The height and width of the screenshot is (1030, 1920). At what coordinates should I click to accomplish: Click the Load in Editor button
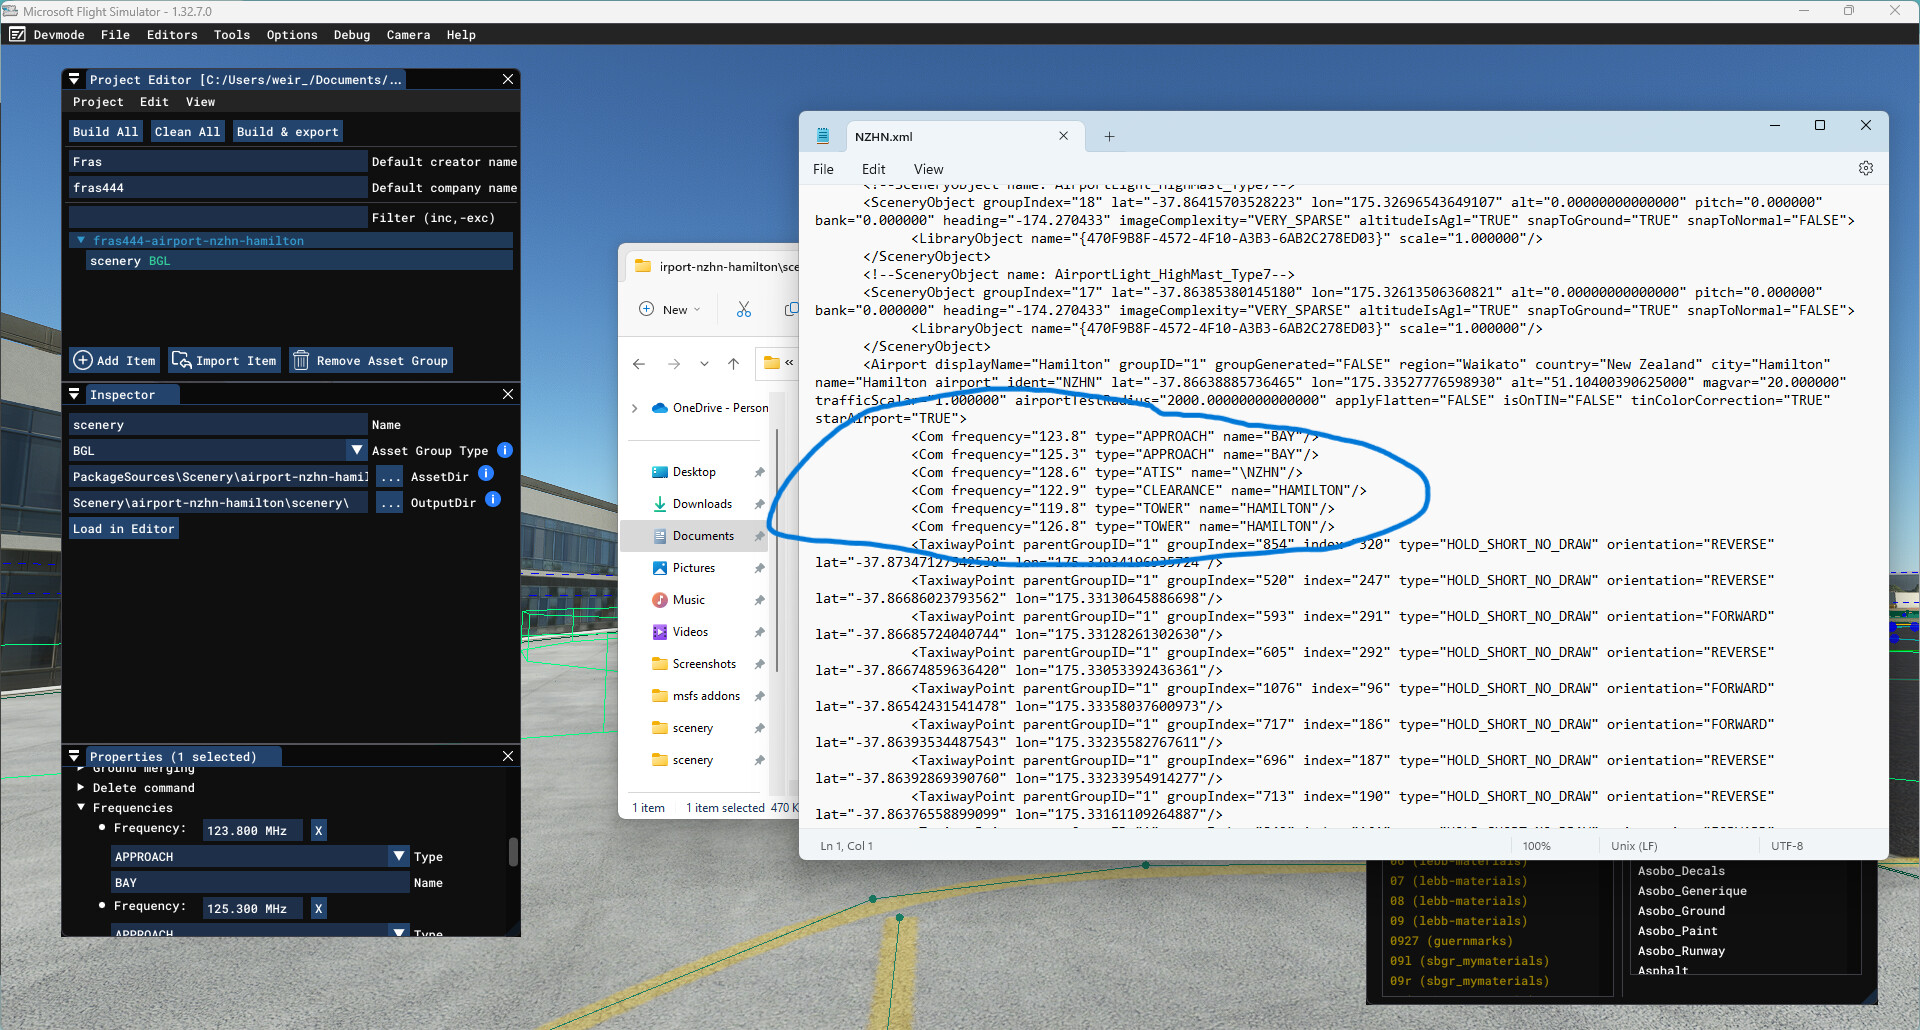click(x=124, y=528)
